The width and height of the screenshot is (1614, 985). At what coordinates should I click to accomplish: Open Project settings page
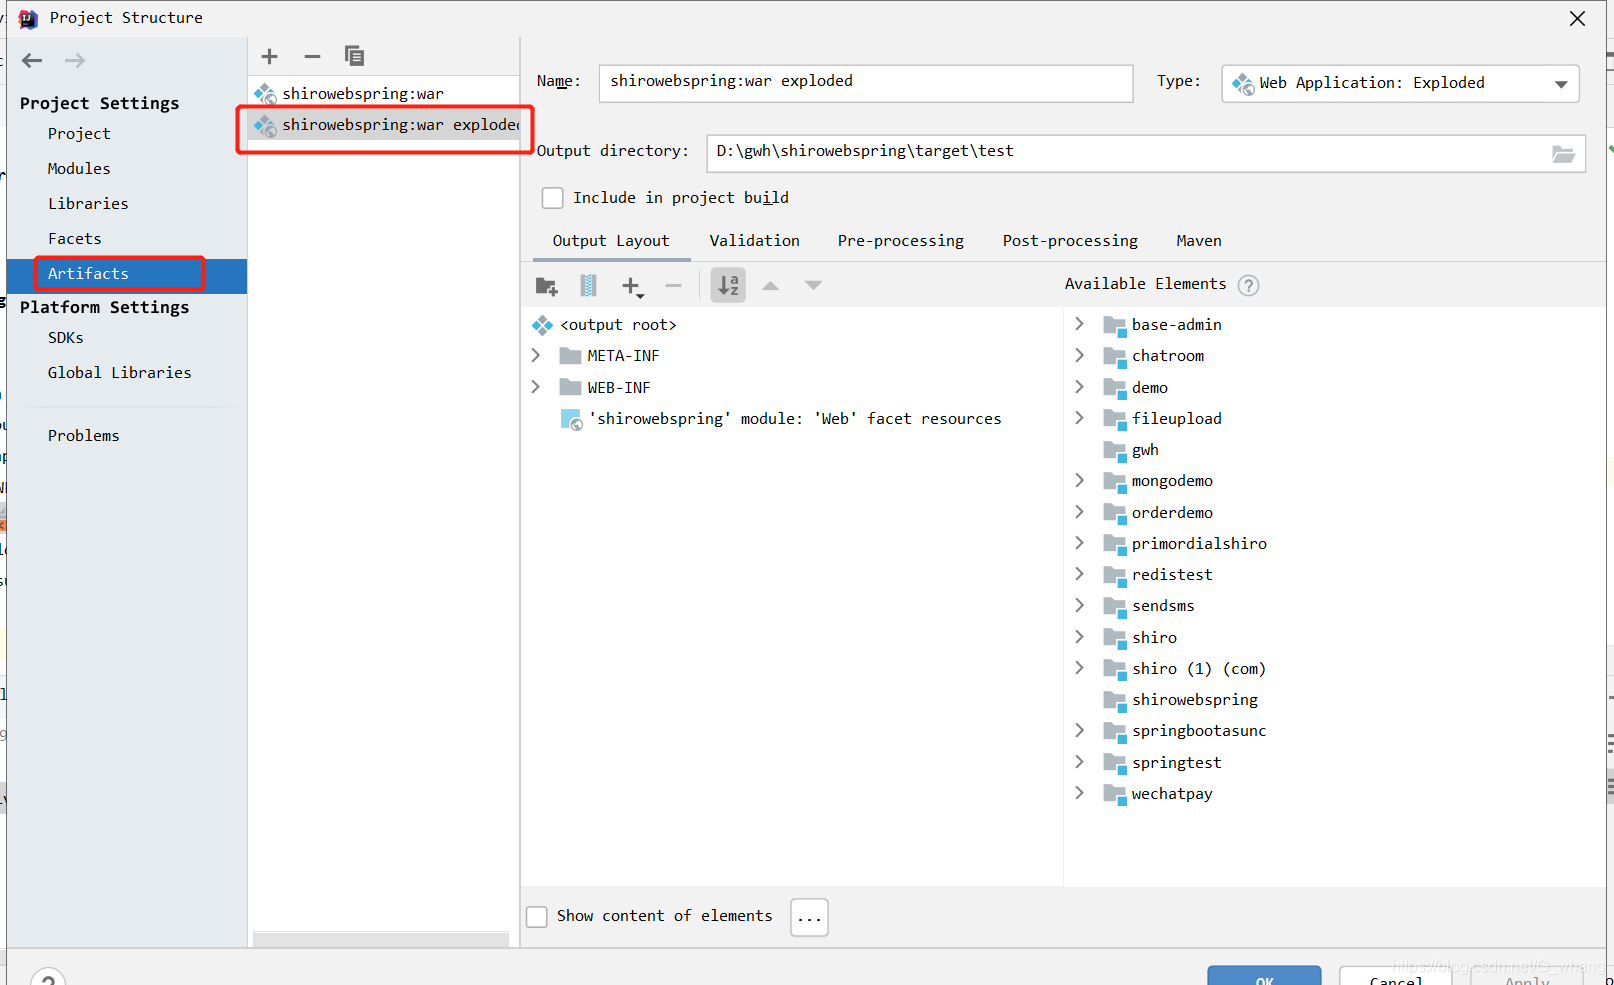[x=79, y=134]
